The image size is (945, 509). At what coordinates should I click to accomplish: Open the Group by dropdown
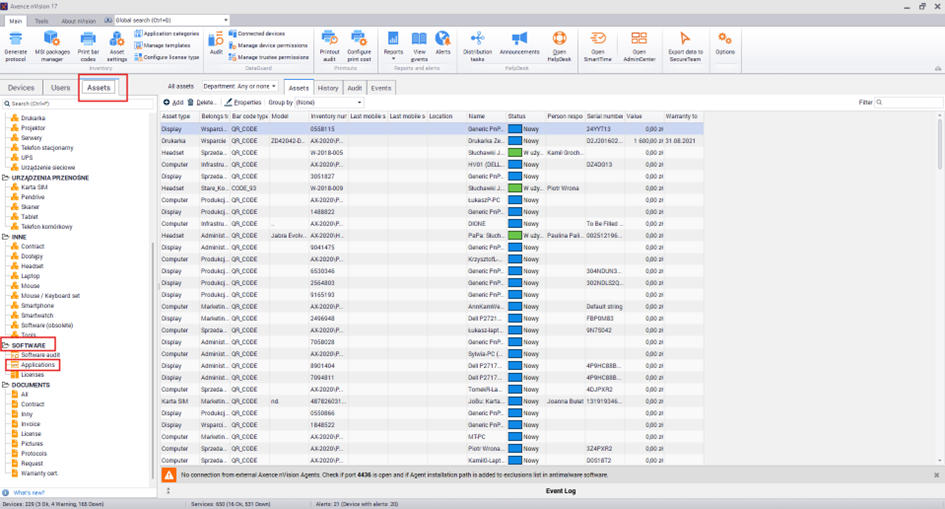314,102
